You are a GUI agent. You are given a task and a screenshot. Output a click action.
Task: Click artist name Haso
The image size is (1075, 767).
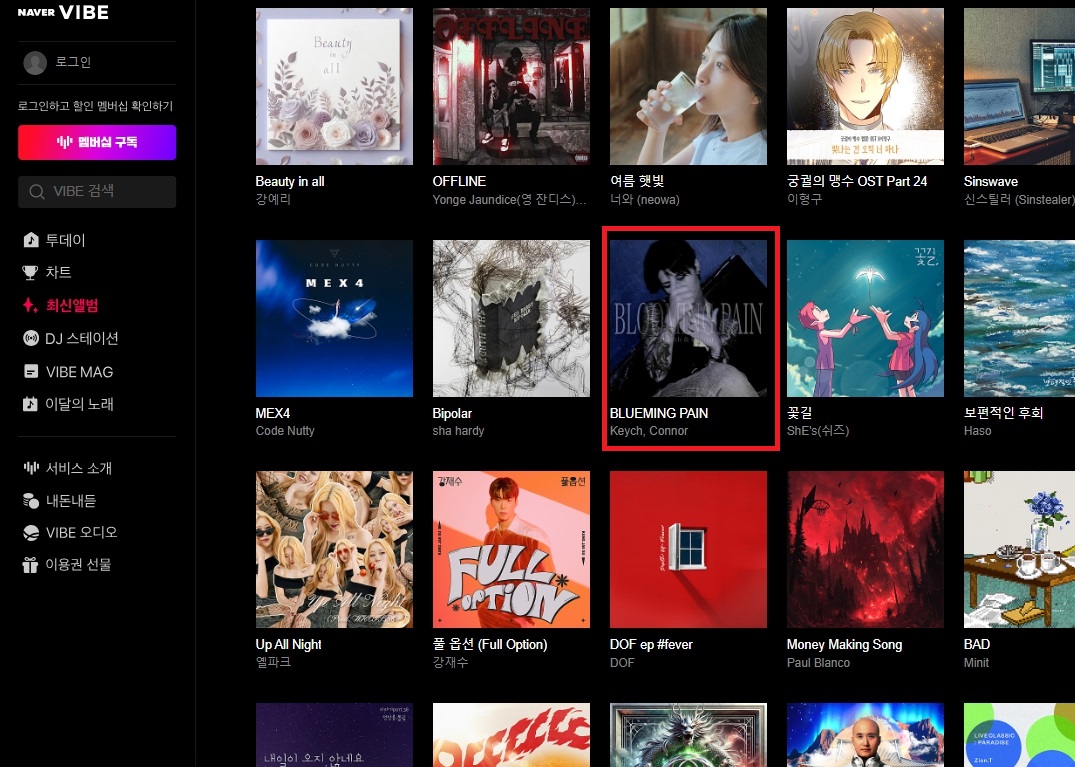pyautogui.click(x=978, y=430)
